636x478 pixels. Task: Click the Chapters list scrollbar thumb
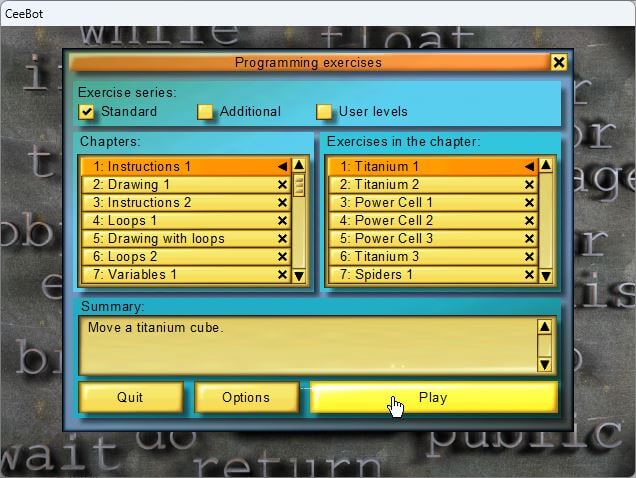click(299, 185)
